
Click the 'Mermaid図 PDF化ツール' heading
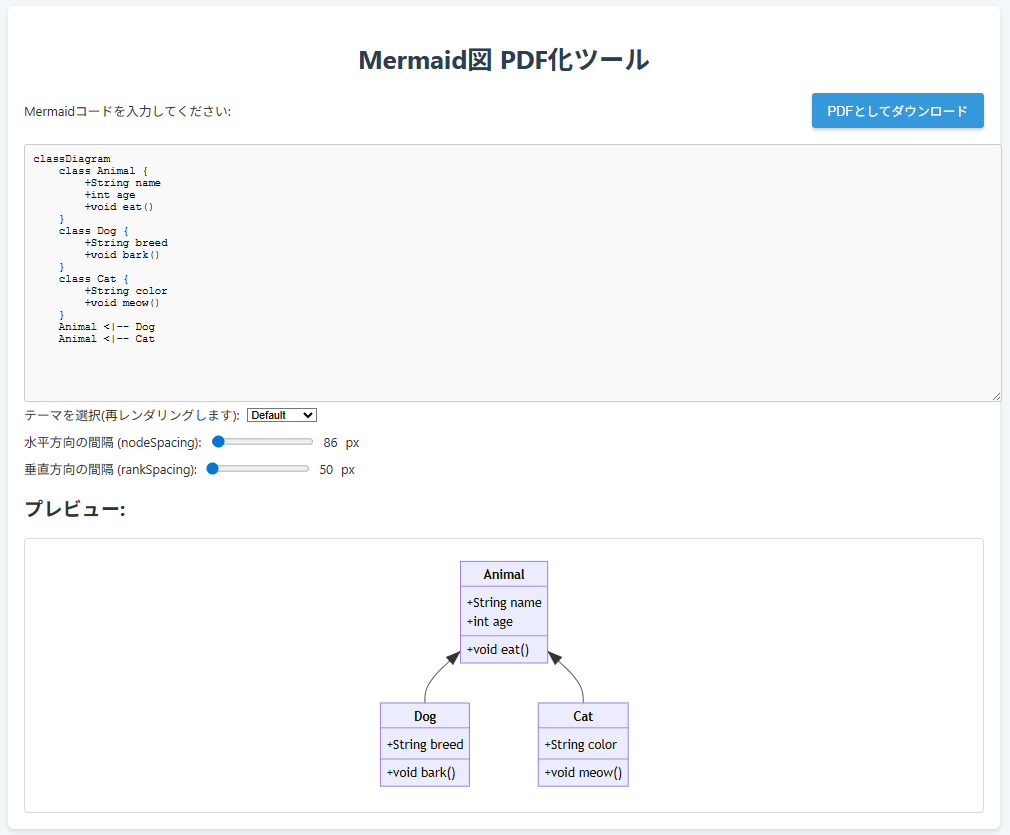point(504,60)
